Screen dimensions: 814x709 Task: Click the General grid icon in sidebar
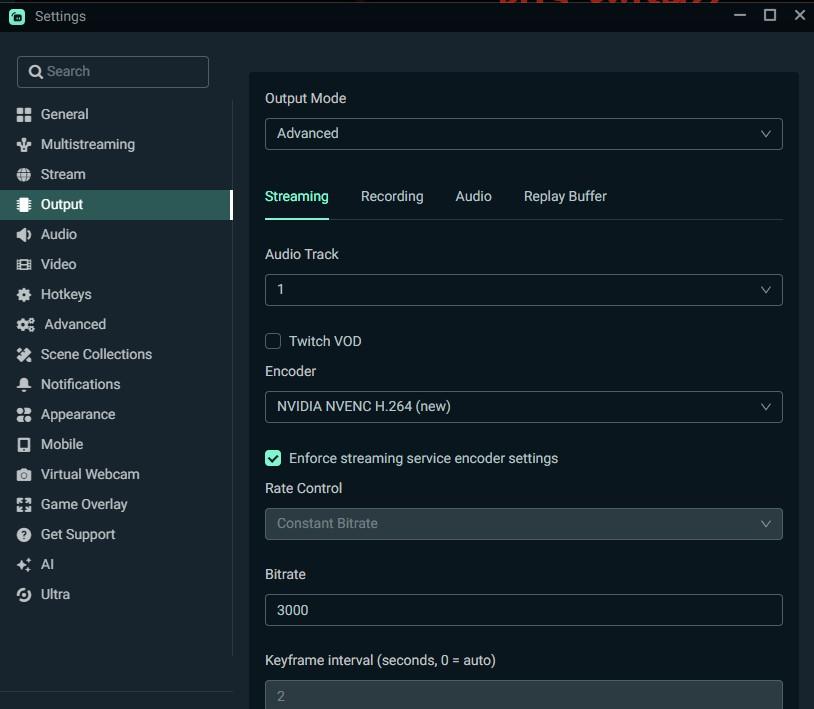tap(24, 115)
